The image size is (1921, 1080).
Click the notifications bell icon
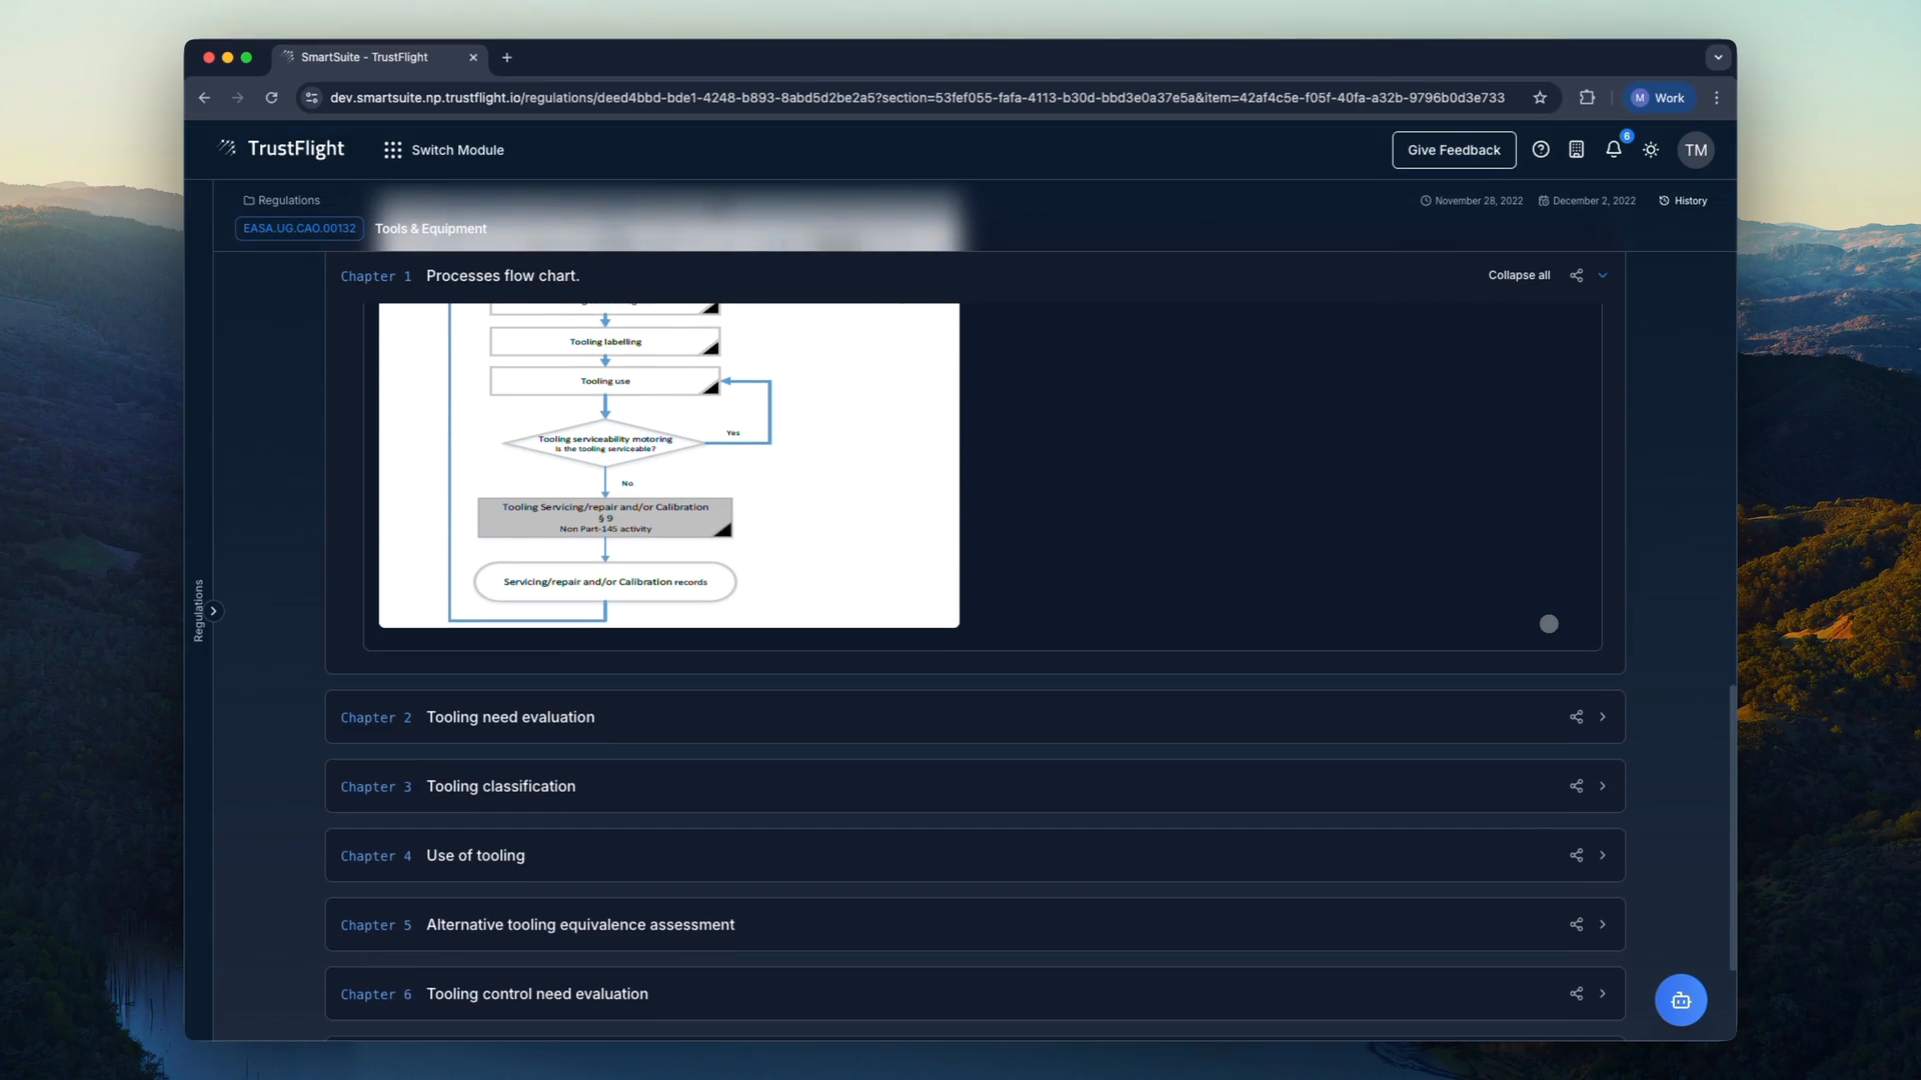tap(1612, 149)
